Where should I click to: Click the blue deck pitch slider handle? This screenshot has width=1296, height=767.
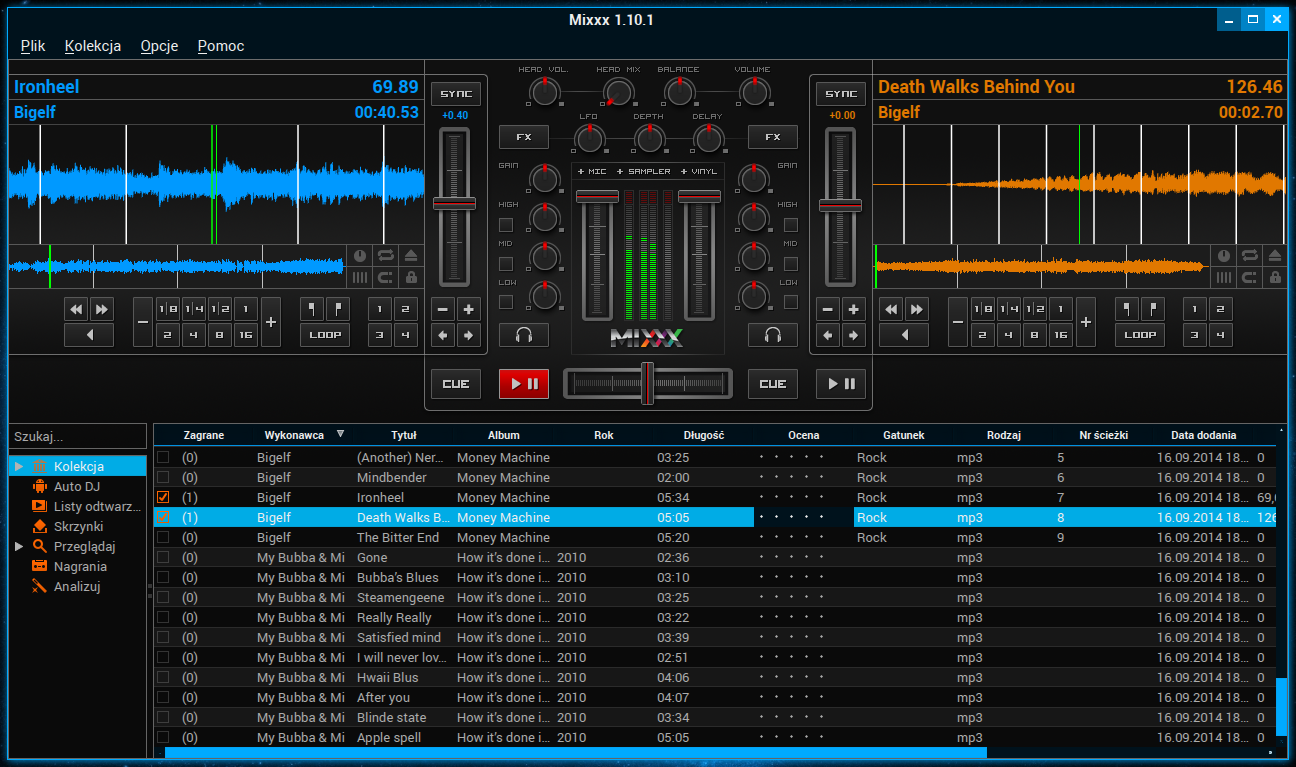(x=454, y=204)
